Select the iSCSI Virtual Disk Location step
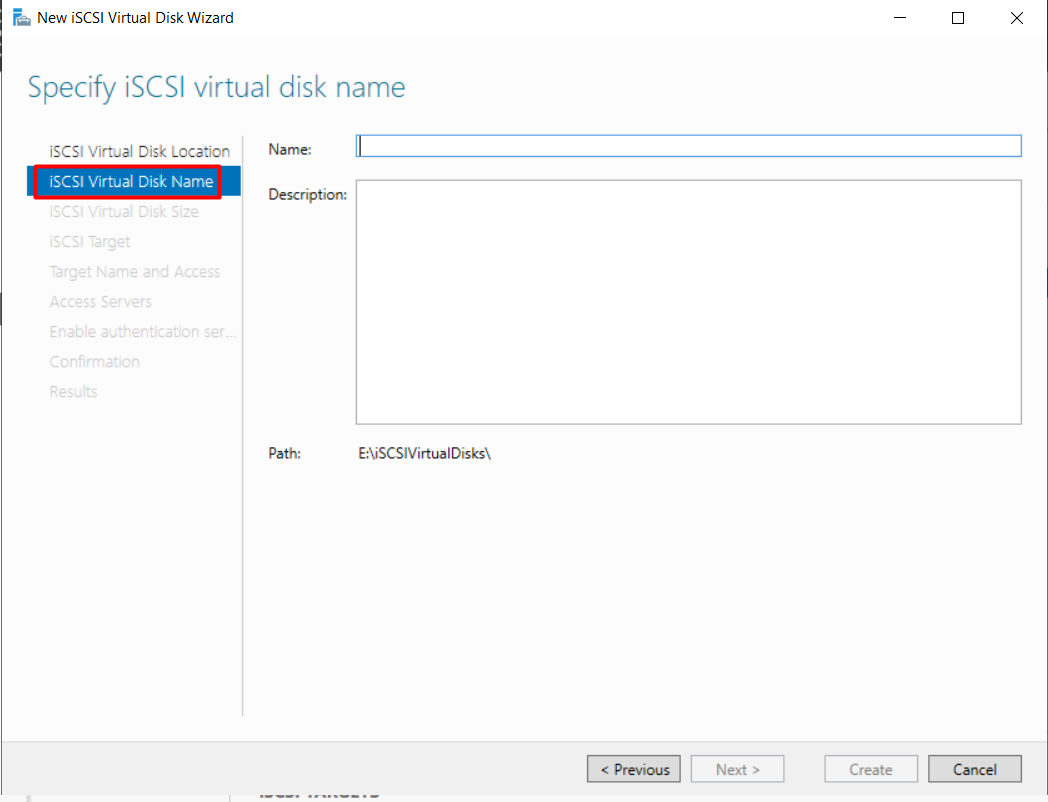Viewport: 1048px width, 802px height. point(139,151)
